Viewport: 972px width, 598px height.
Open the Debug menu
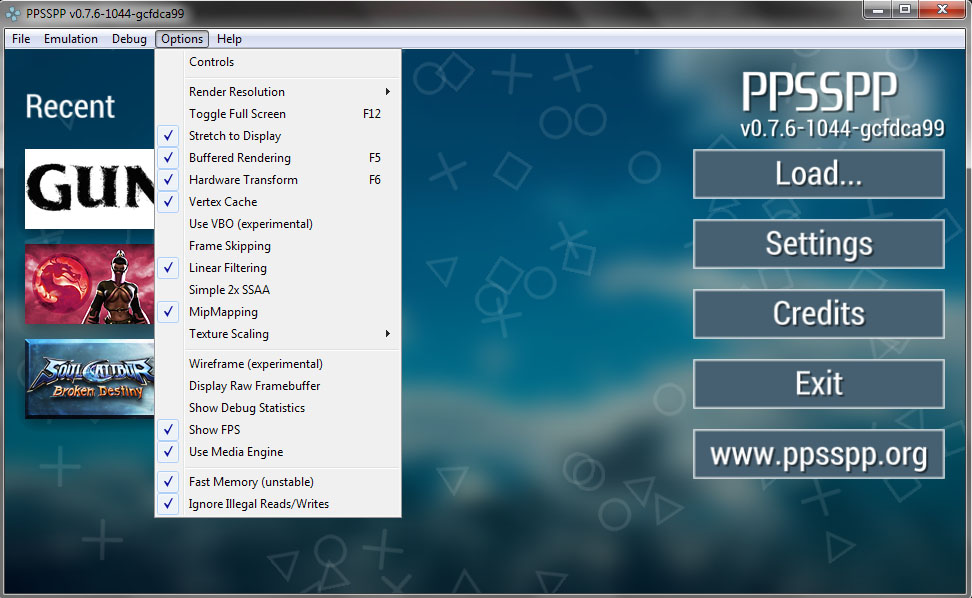click(129, 39)
